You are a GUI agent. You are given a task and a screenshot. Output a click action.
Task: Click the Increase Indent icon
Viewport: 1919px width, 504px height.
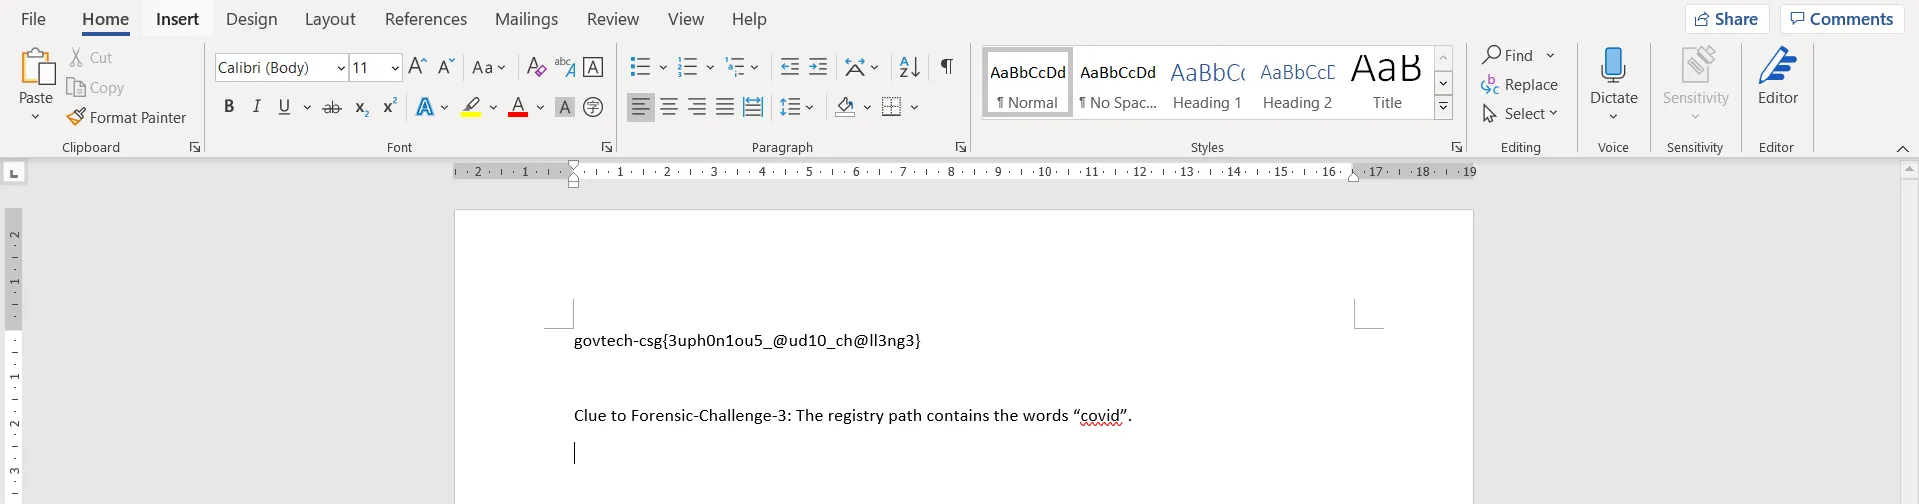point(818,68)
